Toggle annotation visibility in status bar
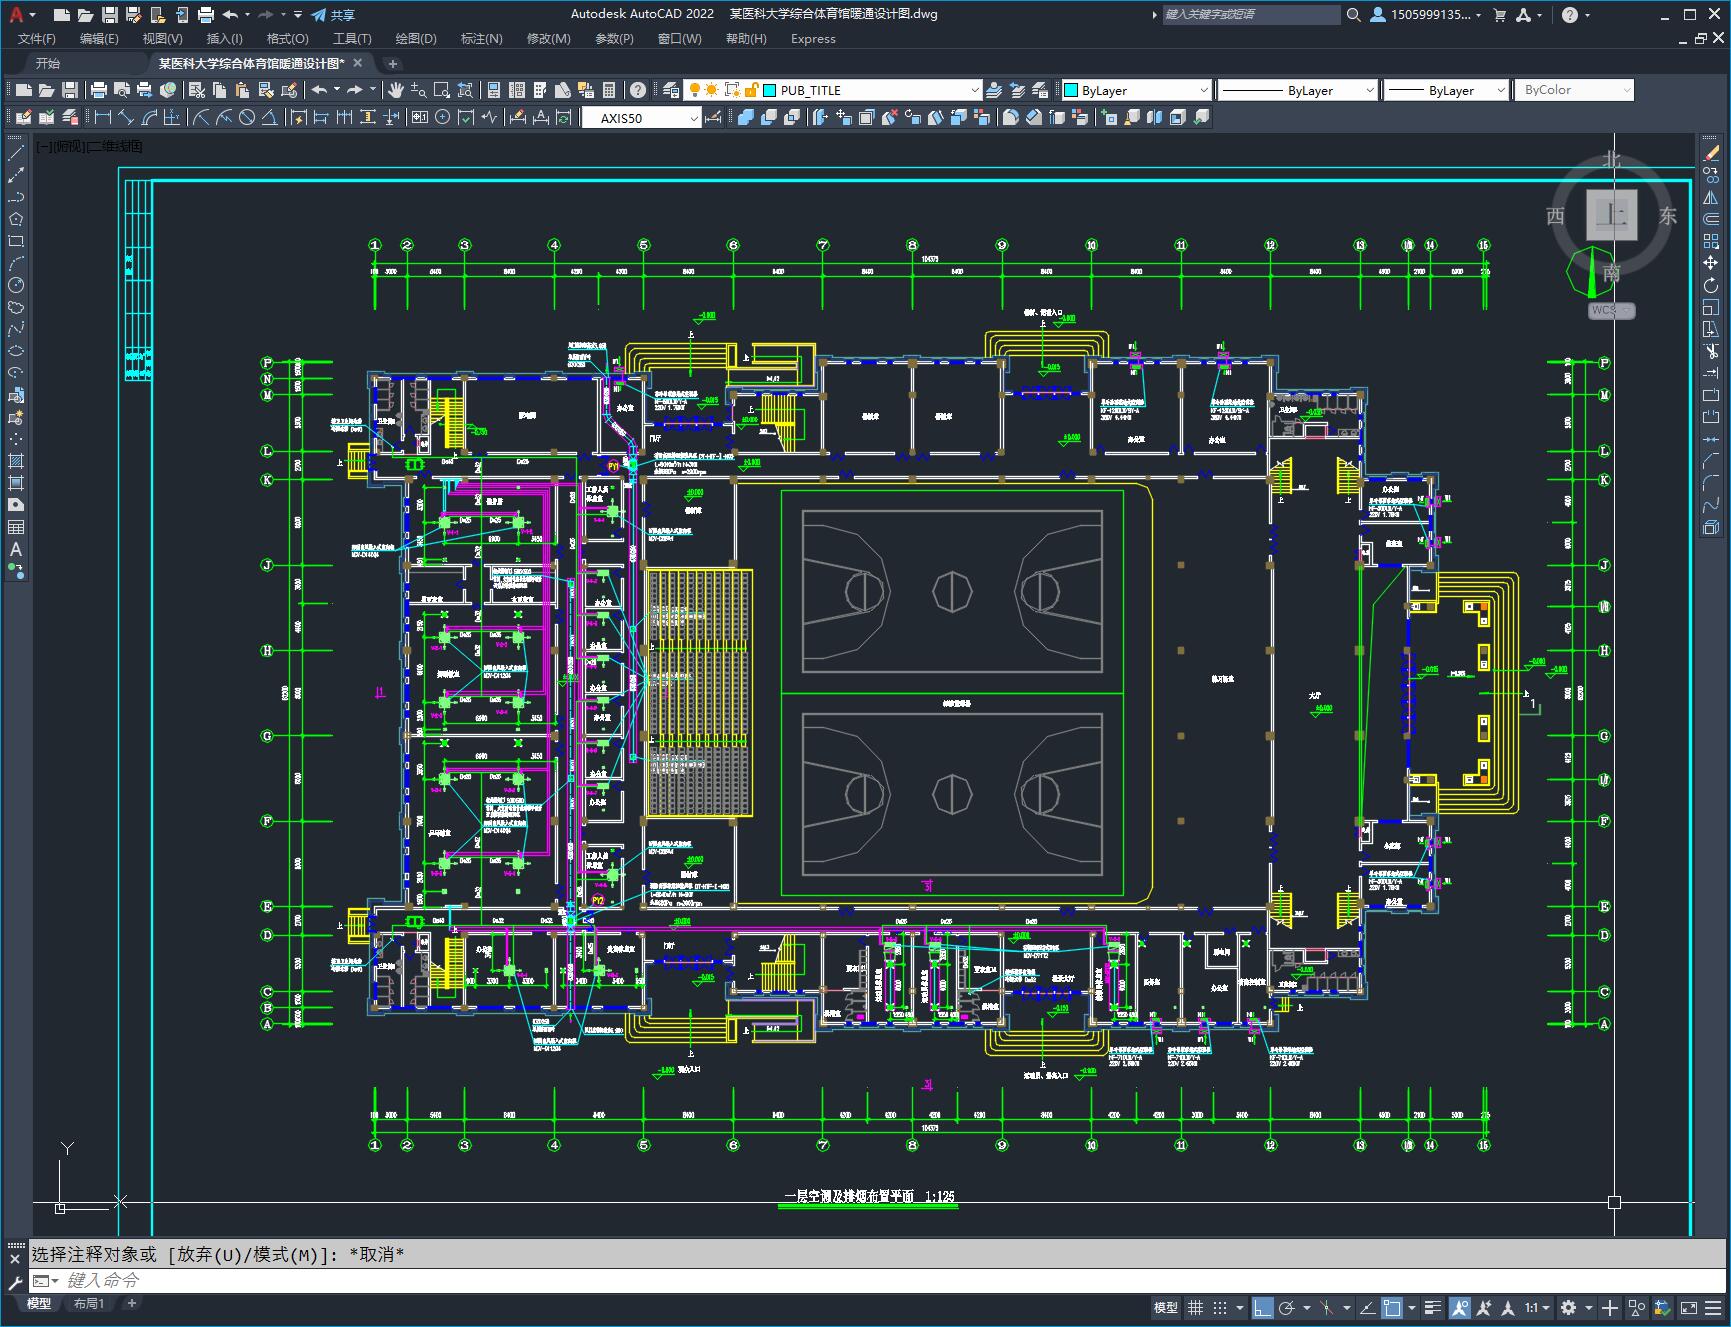Viewport: 1731px width, 1327px height. [1460, 1307]
